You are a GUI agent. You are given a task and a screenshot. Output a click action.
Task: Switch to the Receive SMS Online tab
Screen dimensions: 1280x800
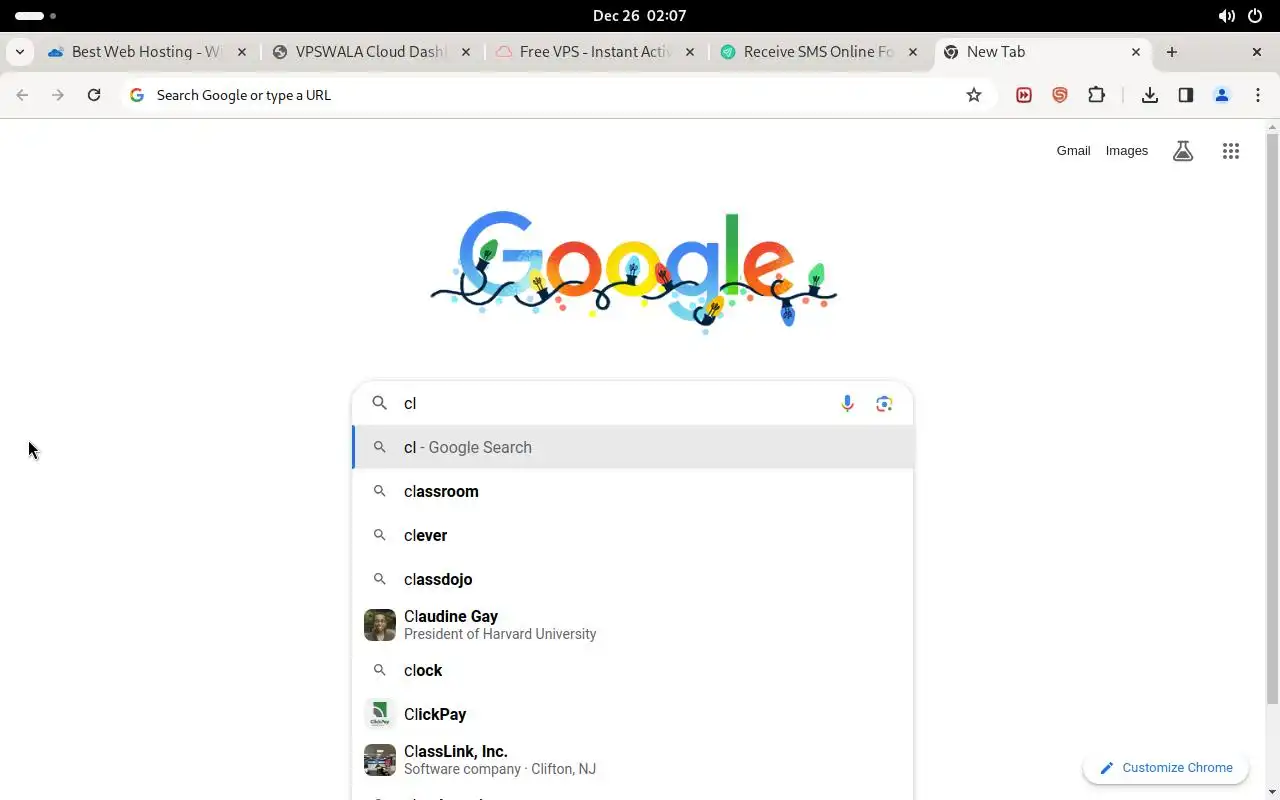point(817,52)
